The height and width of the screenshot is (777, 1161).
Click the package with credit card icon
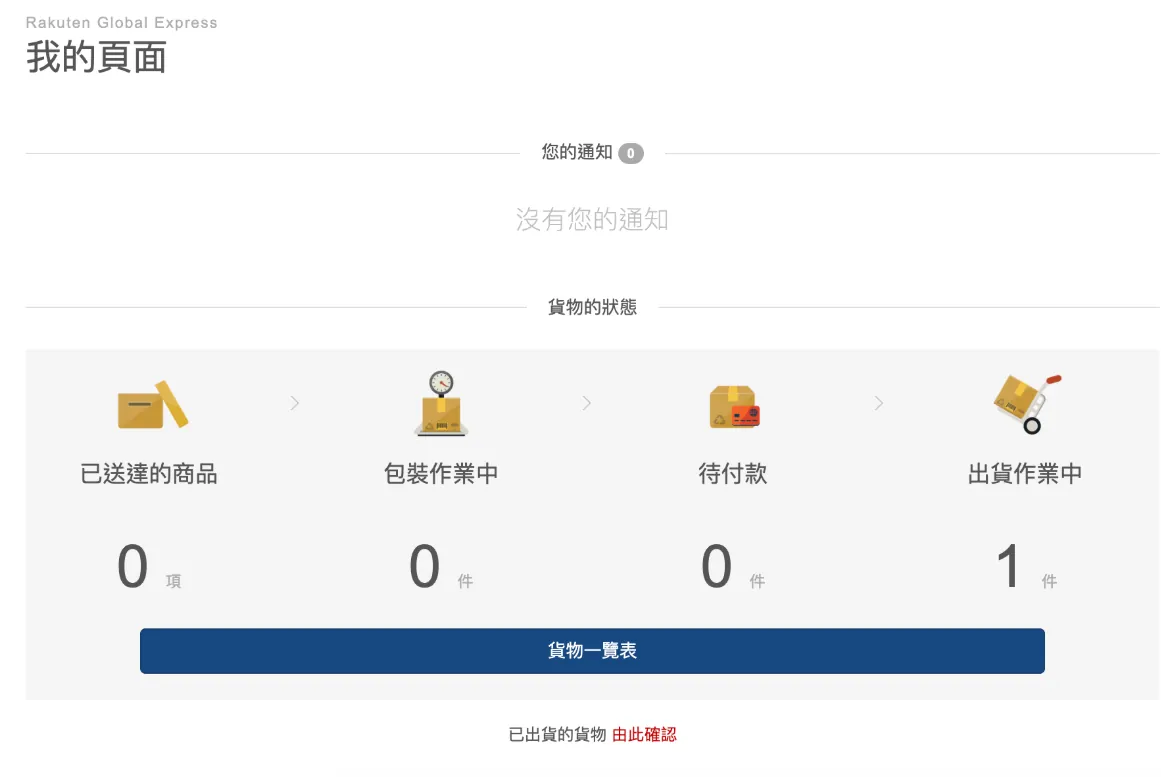(x=734, y=406)
